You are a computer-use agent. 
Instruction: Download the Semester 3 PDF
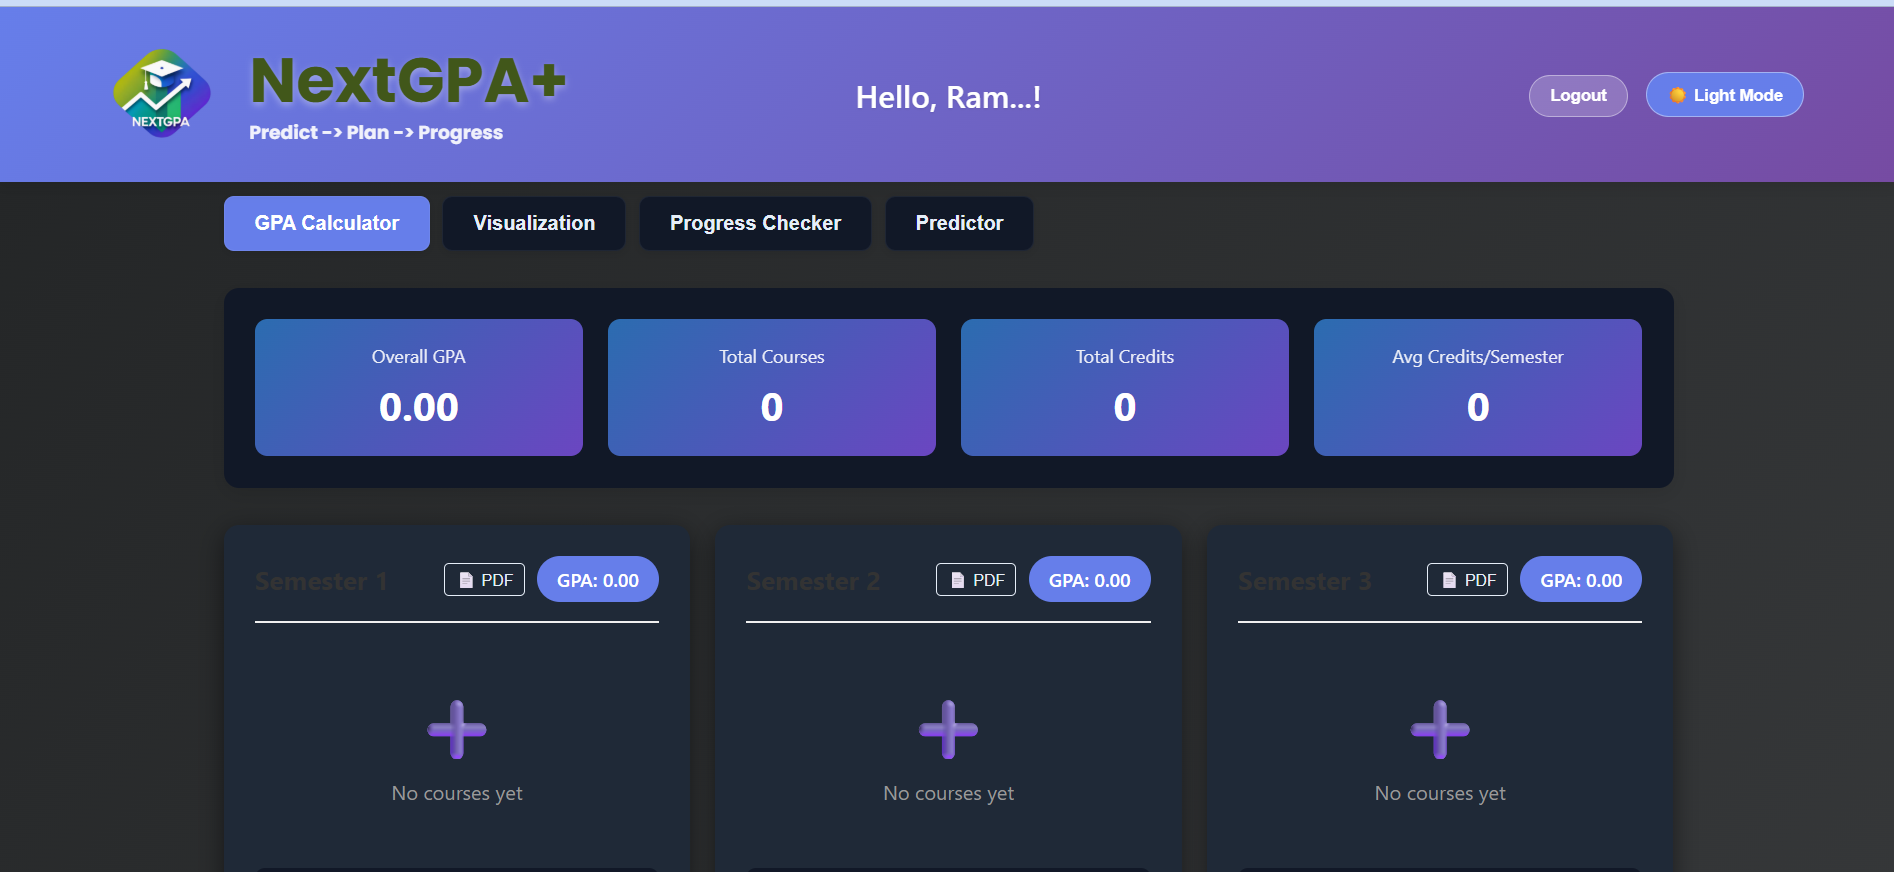[1467, 580]
